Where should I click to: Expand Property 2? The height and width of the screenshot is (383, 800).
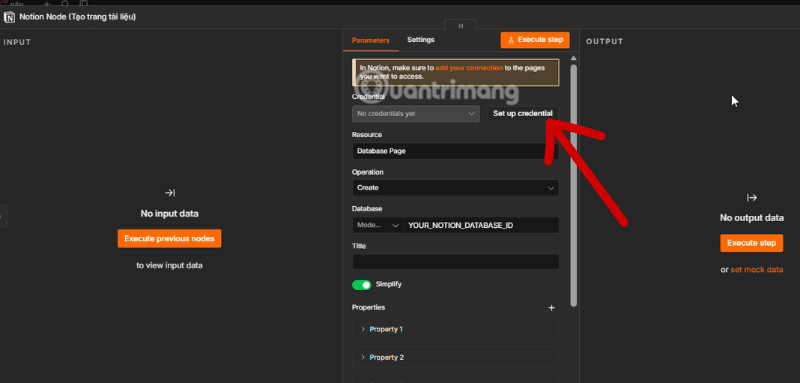click(455, 358)
